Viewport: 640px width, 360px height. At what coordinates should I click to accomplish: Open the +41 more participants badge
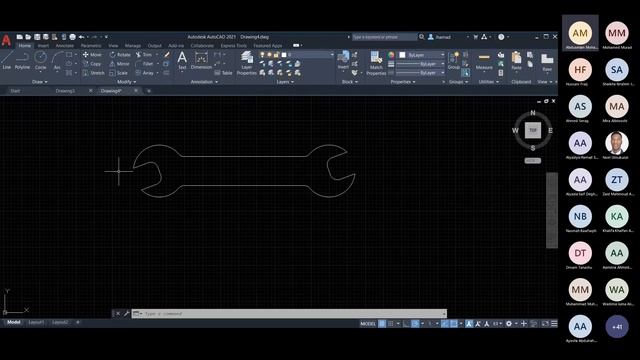pyautogui.click(x=617, y=327)
